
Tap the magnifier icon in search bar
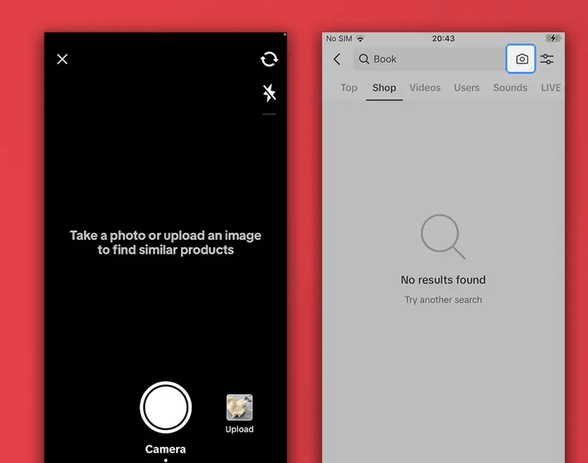(x=364, y=59)
